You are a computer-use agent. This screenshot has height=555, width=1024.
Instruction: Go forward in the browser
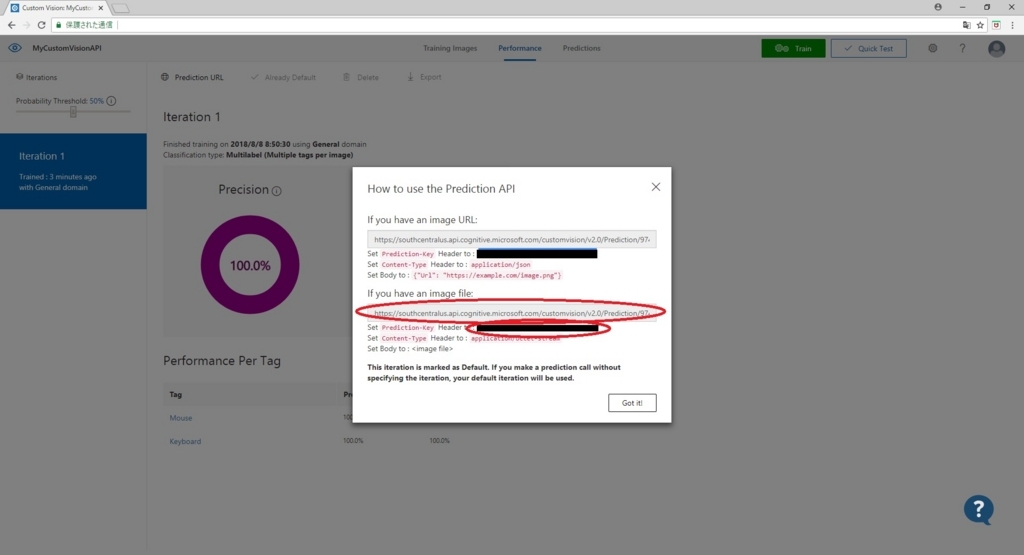pyautogui.click(x=26, y=25)
